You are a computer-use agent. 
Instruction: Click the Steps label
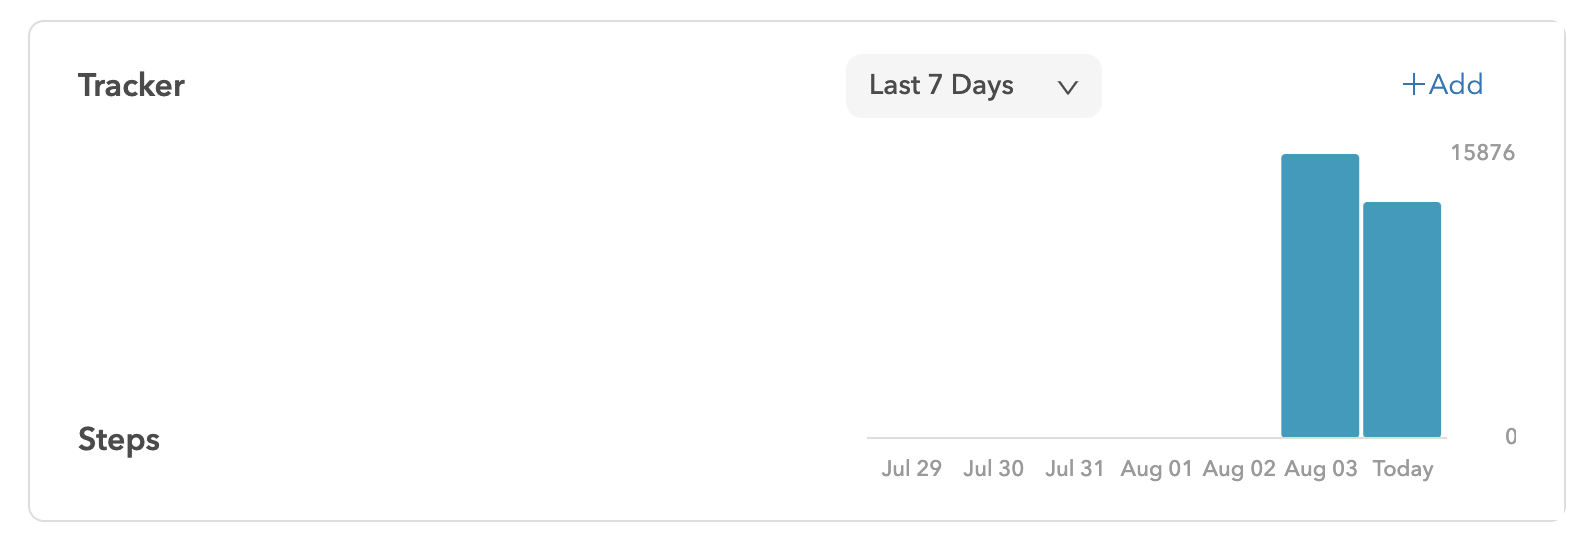(x=119, y=440)
